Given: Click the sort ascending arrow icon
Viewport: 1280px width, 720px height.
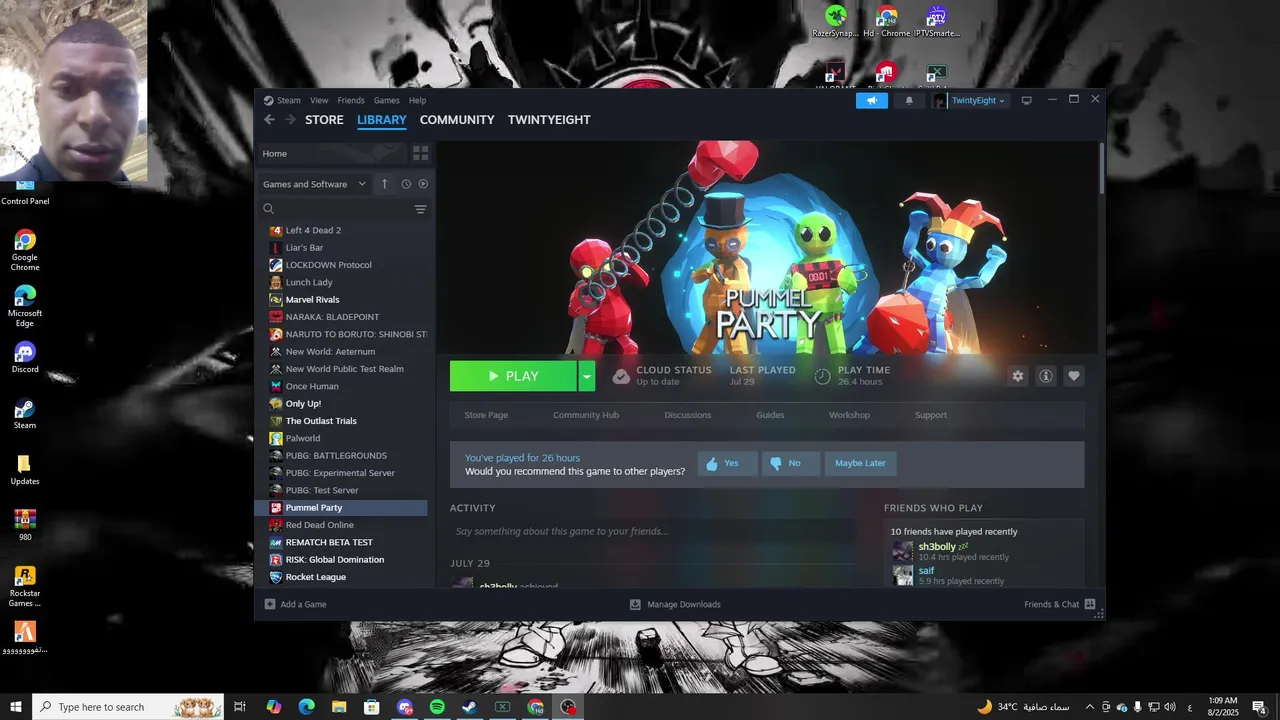Looking at the screenshot, I should click(x=384, y=184).
